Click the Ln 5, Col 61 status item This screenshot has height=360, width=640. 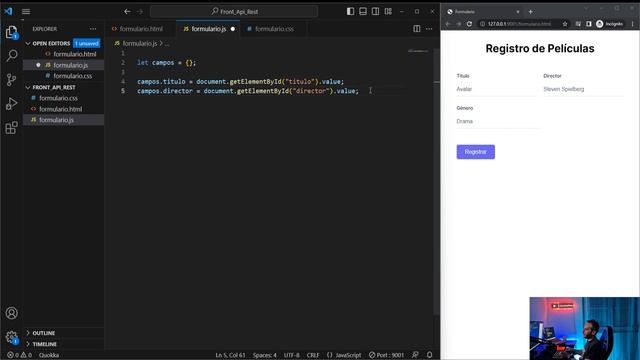point(230,355)
